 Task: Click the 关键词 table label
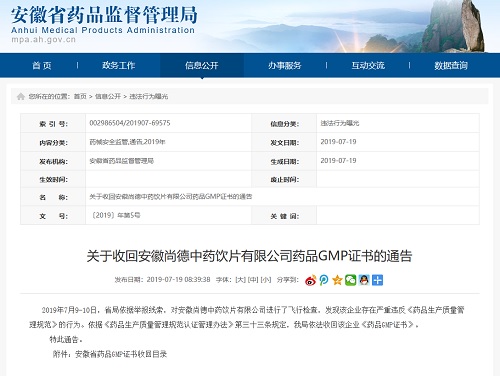coord(284,216)
